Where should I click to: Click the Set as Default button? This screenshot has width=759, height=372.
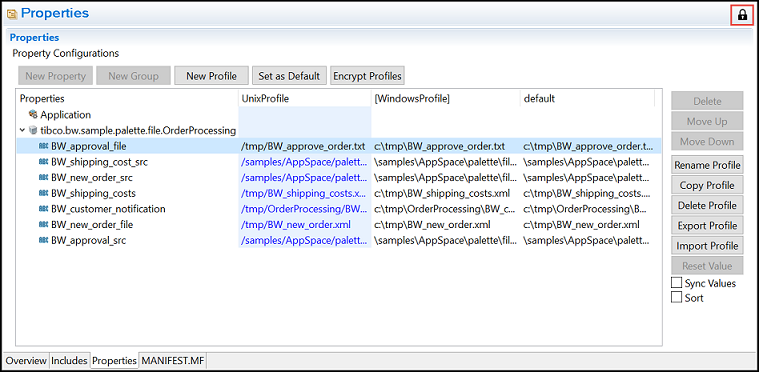coord(289,76)
